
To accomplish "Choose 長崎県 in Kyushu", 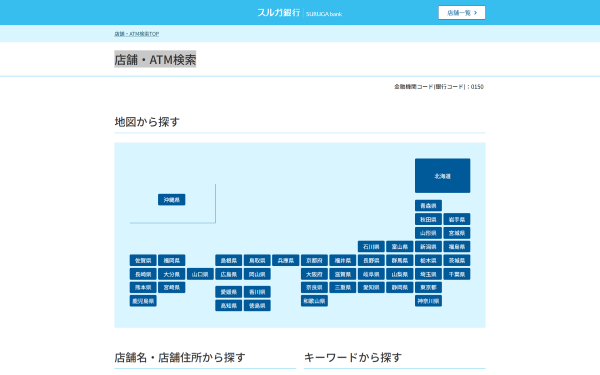I will pos(143,274).
